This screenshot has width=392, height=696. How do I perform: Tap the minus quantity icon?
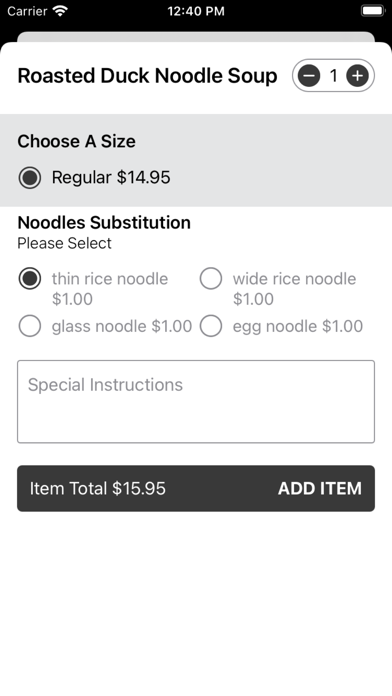click(x=309, y=76)
